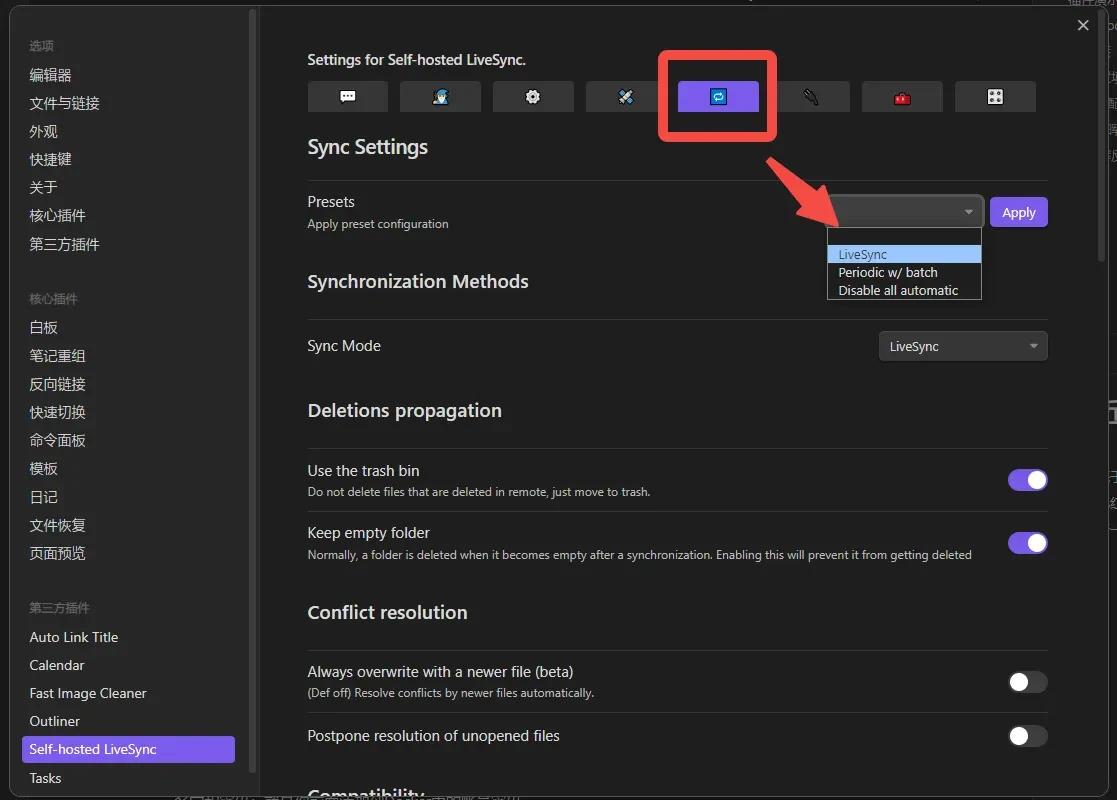Click the Sync Settings heading
Screen dimensions: 1117x800
point(368,147)
